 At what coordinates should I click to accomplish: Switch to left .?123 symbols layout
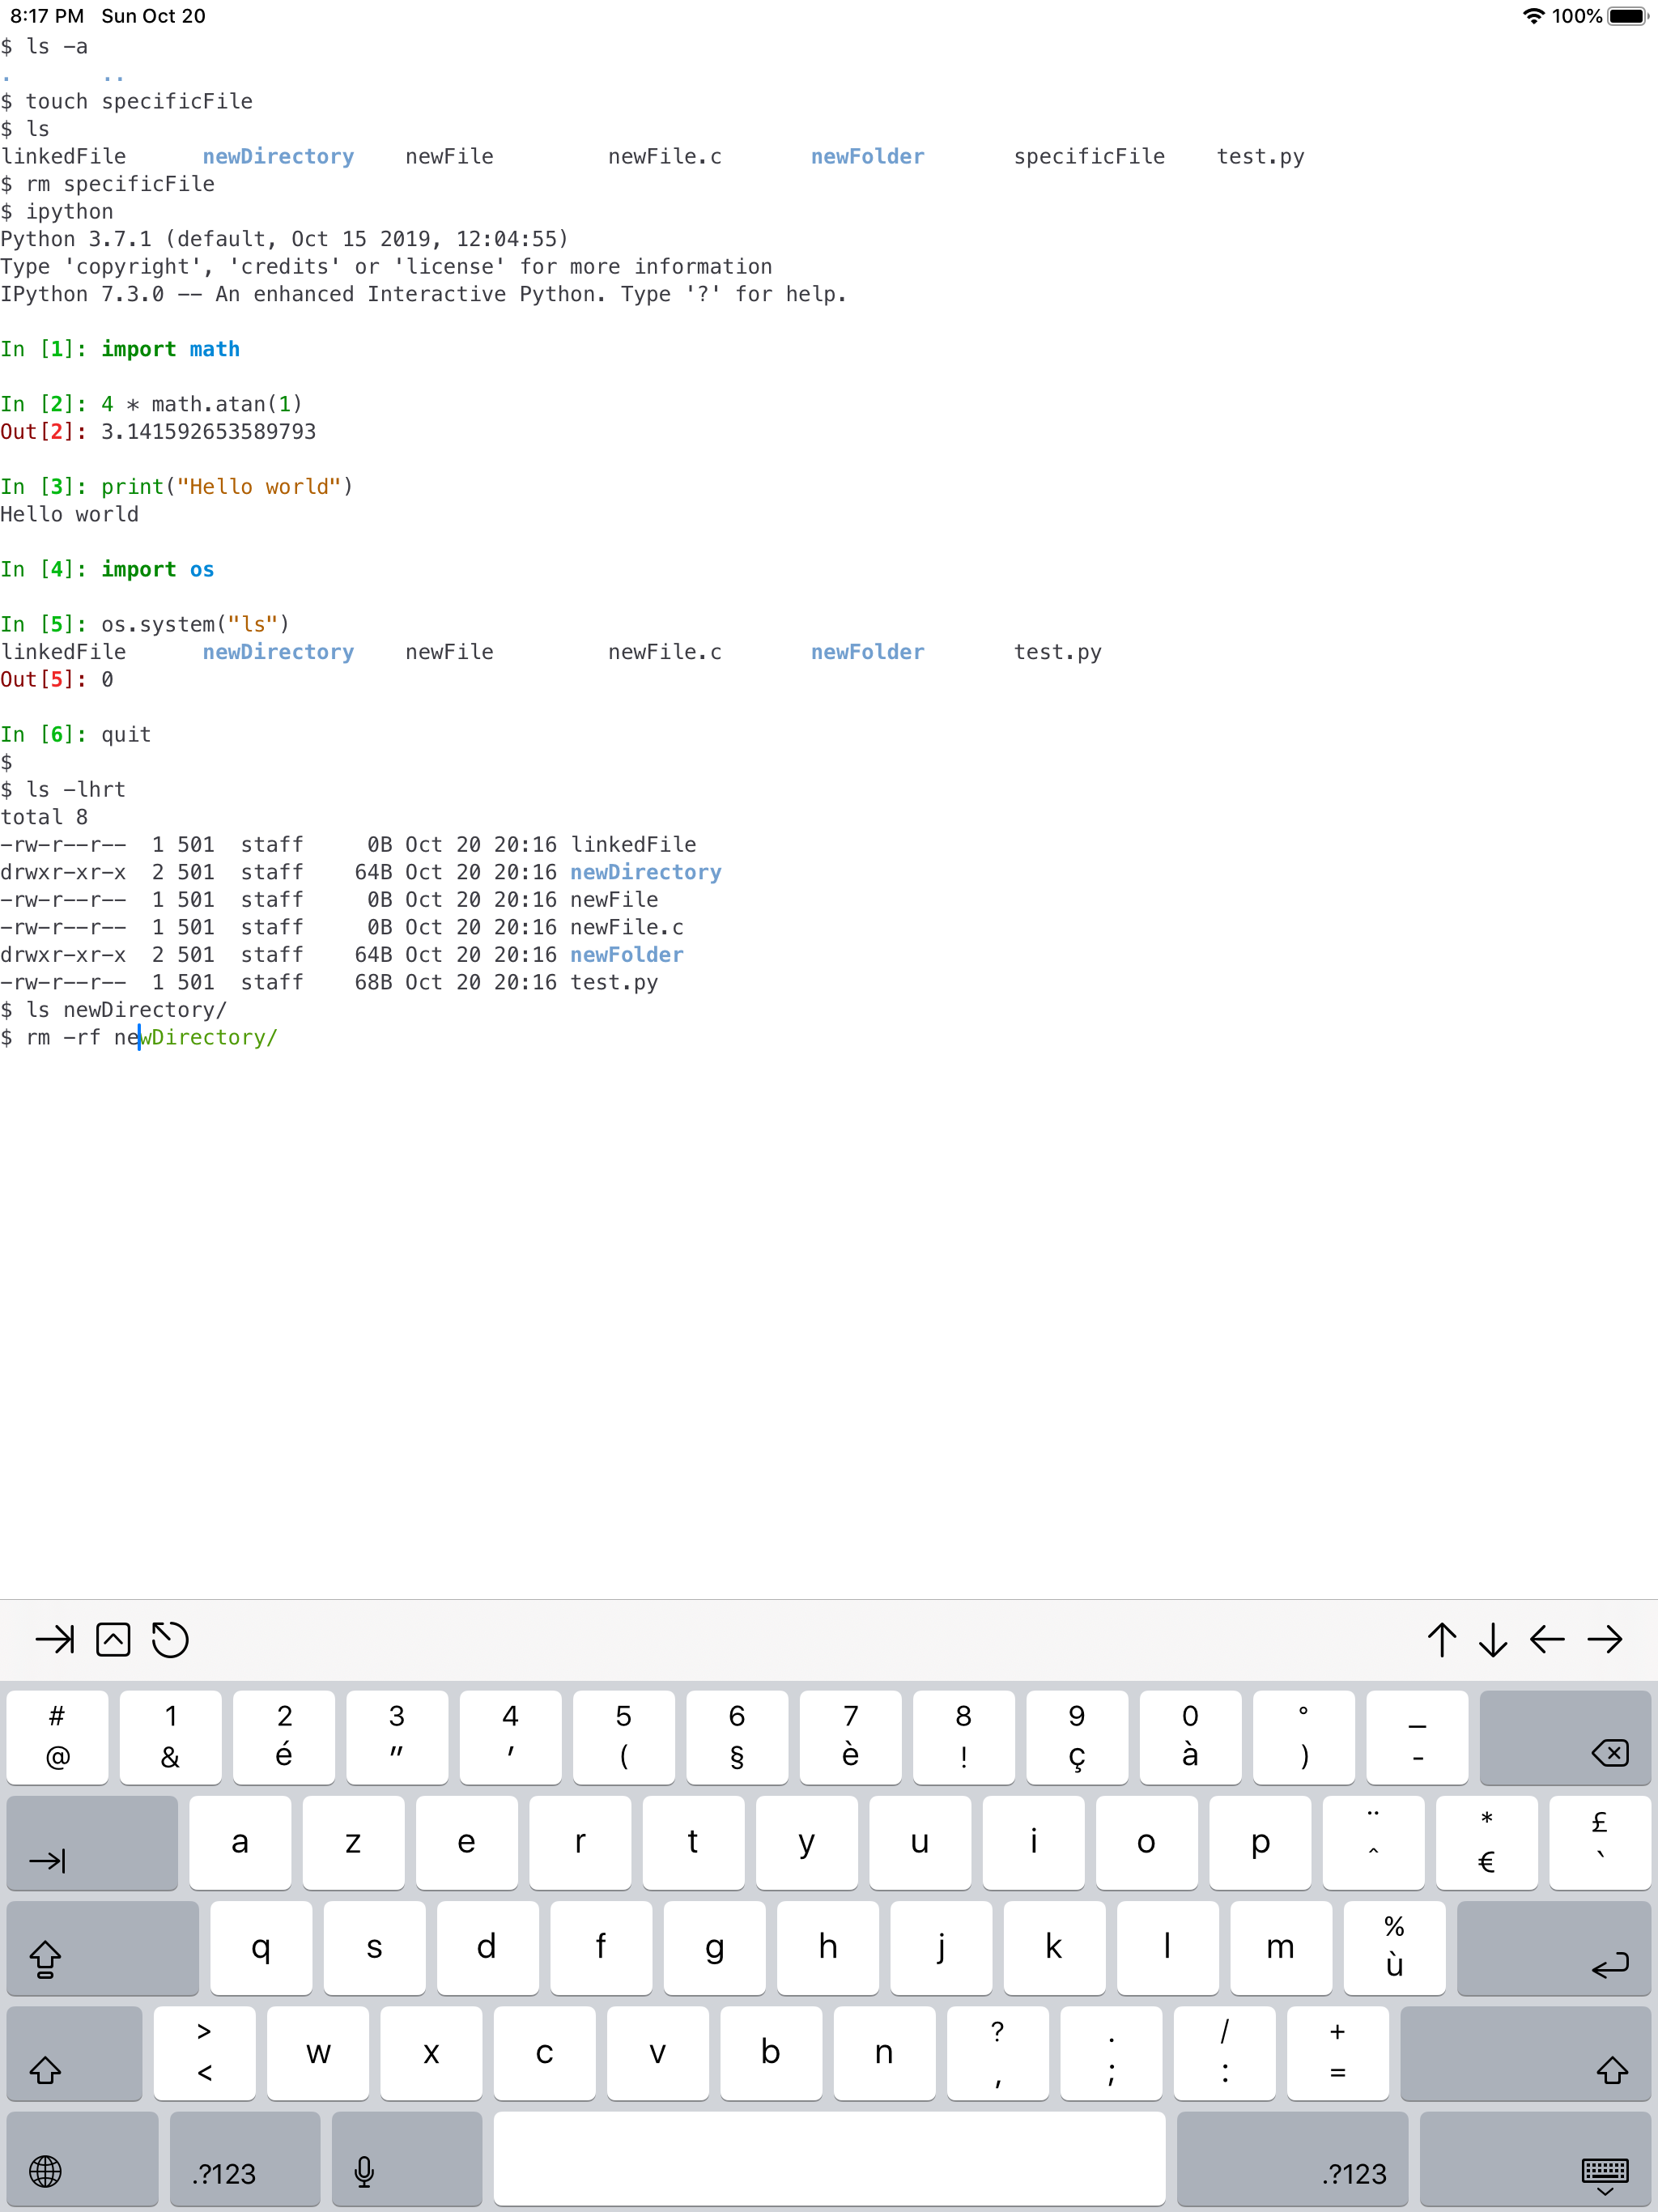click(245, 2158)
